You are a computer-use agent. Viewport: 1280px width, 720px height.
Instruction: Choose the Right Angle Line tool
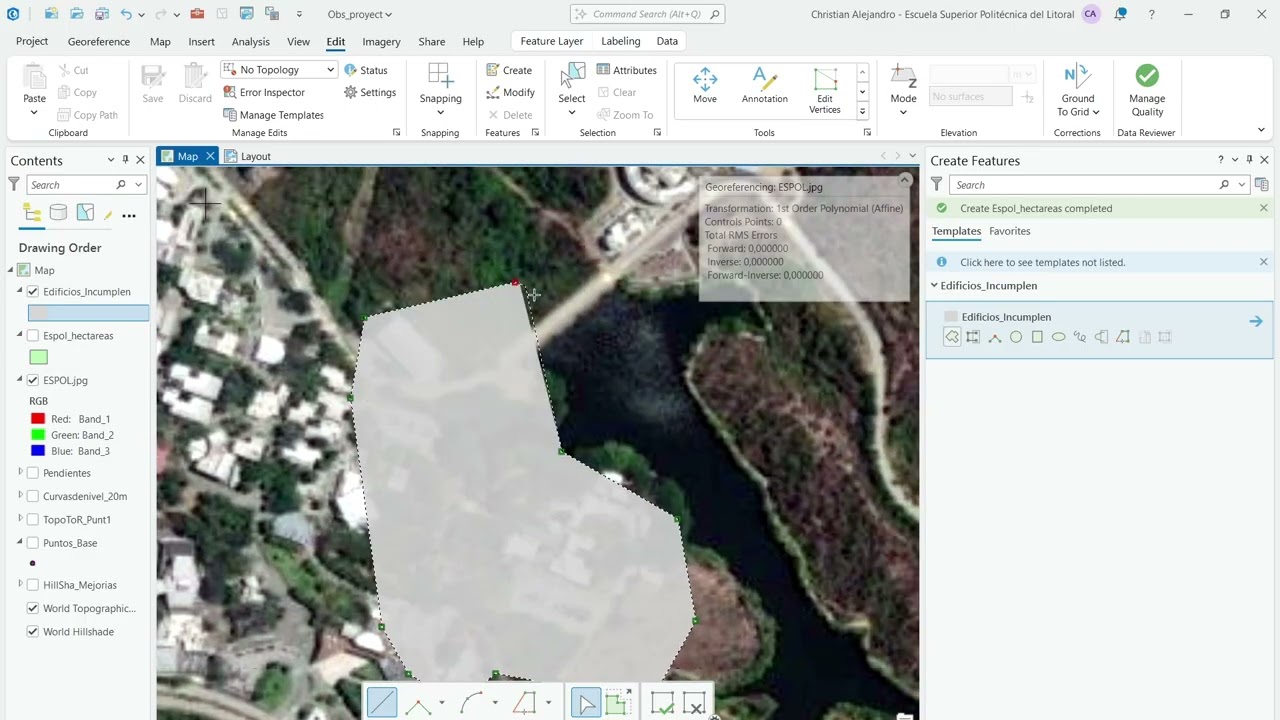coord(419,704)
